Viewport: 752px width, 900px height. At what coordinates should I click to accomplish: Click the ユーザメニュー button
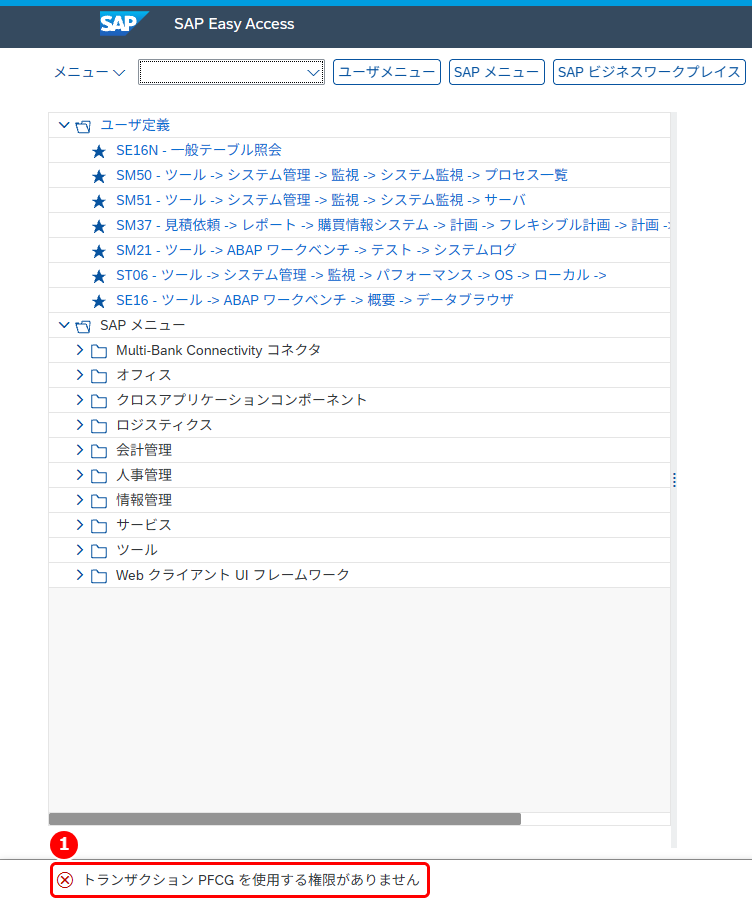387,72
